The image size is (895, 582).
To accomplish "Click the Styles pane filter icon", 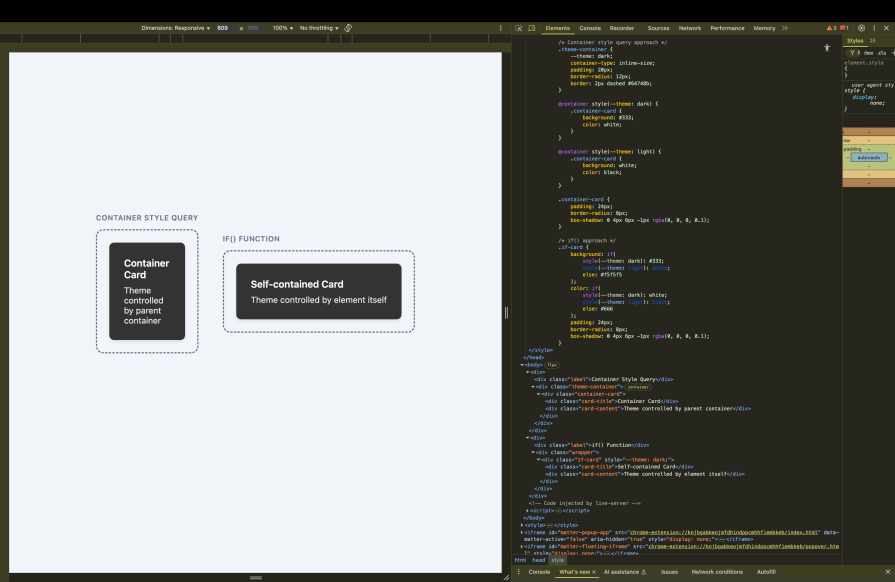I will click(x=852, y=52).
